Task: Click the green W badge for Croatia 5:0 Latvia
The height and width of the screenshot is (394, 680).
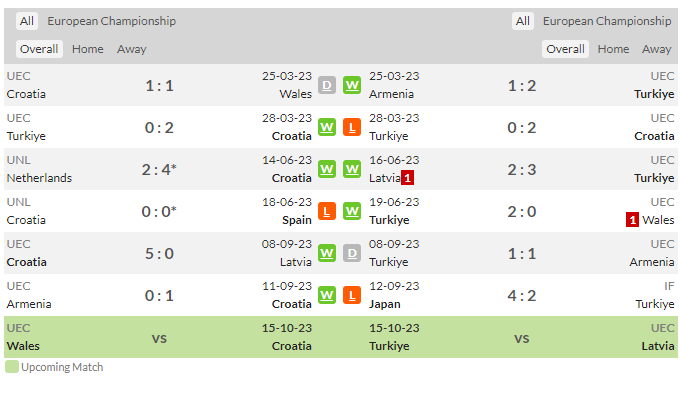Action: 327,254
